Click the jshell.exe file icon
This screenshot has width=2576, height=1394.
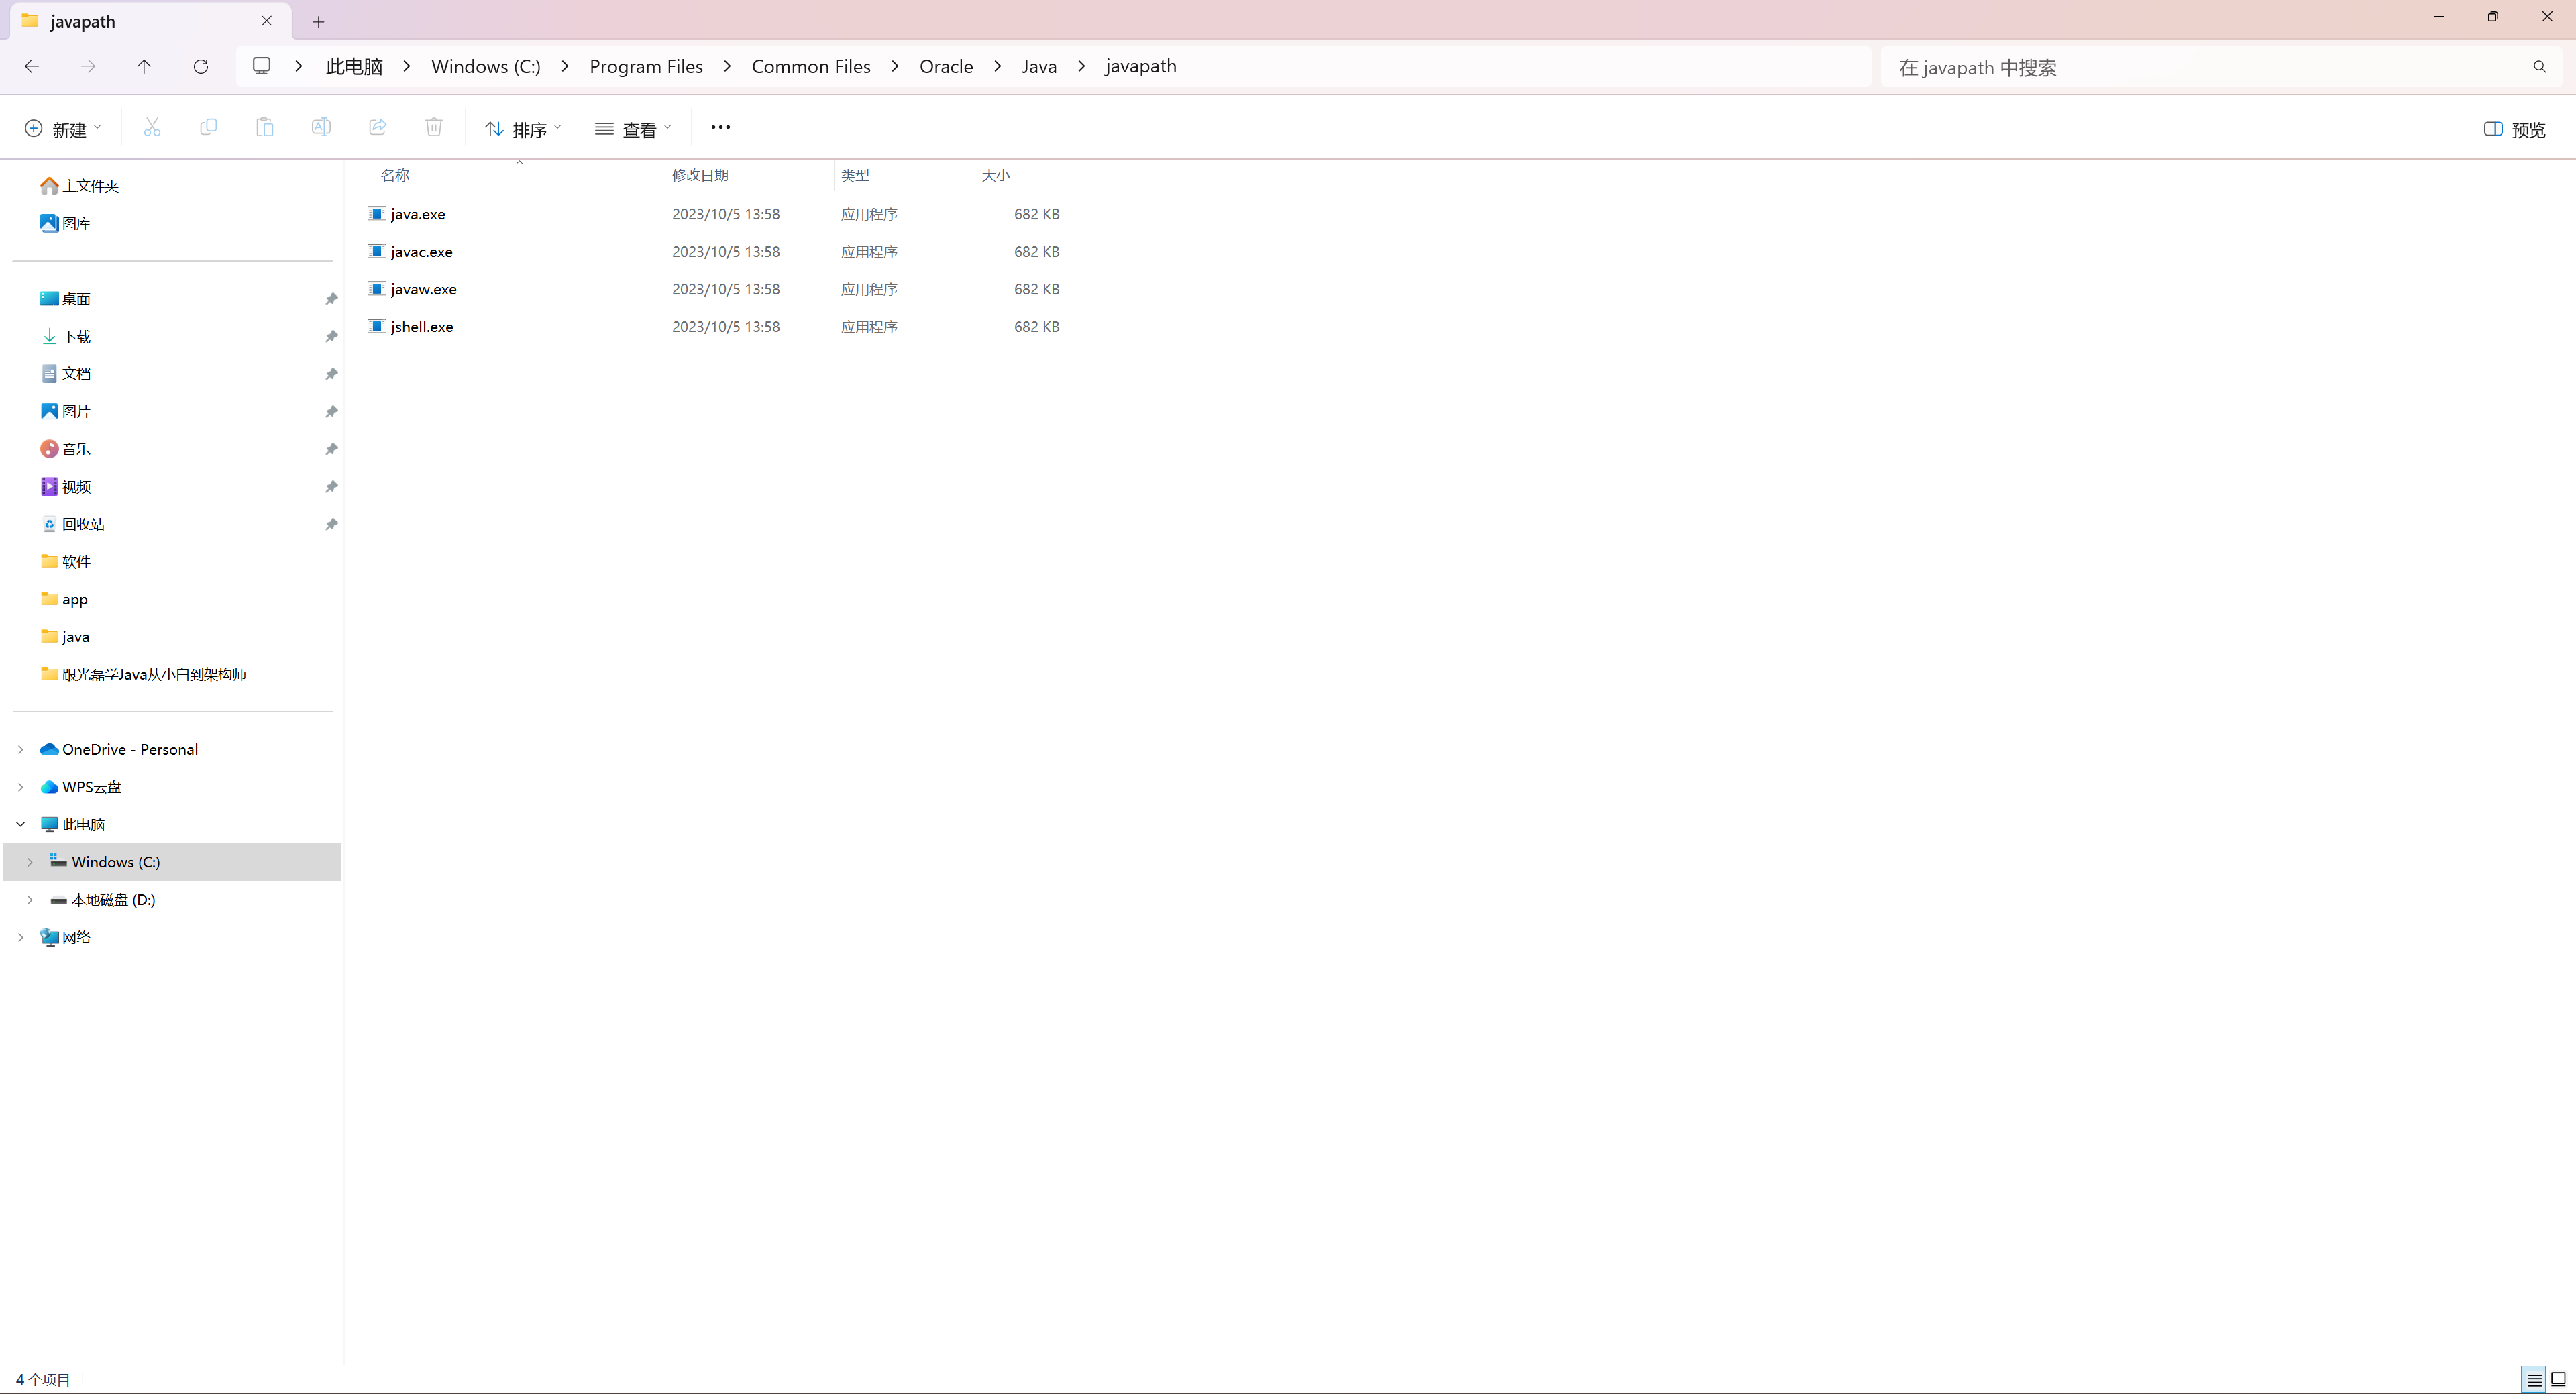pos(377,326)
